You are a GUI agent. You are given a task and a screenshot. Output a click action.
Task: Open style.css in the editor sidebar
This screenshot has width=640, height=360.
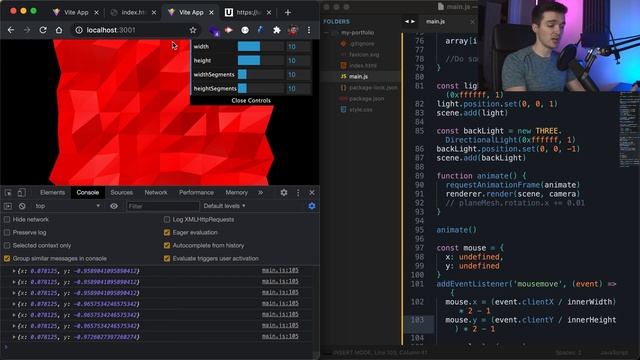pyautogui.click(x=360, y=109)
